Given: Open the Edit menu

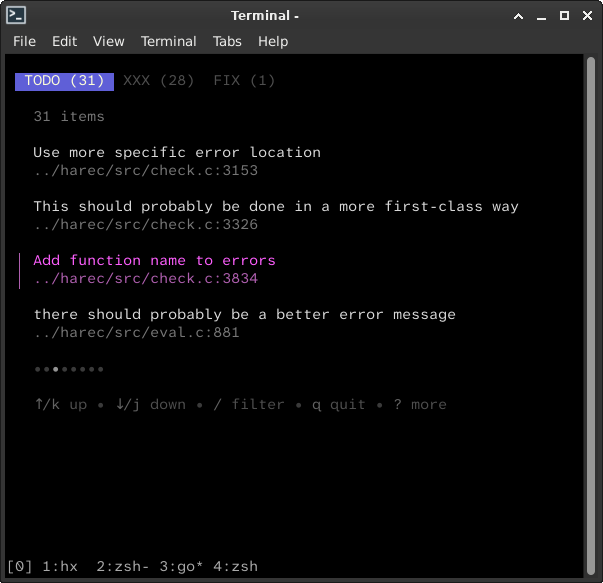Looking at the screenshot, I should coord(64,41).
